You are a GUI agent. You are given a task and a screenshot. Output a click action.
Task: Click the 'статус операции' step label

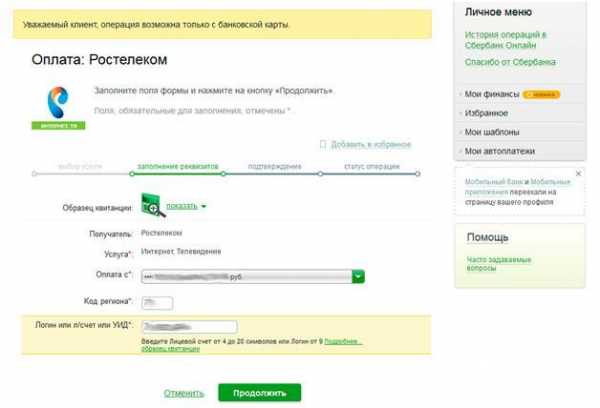[372, 166]
